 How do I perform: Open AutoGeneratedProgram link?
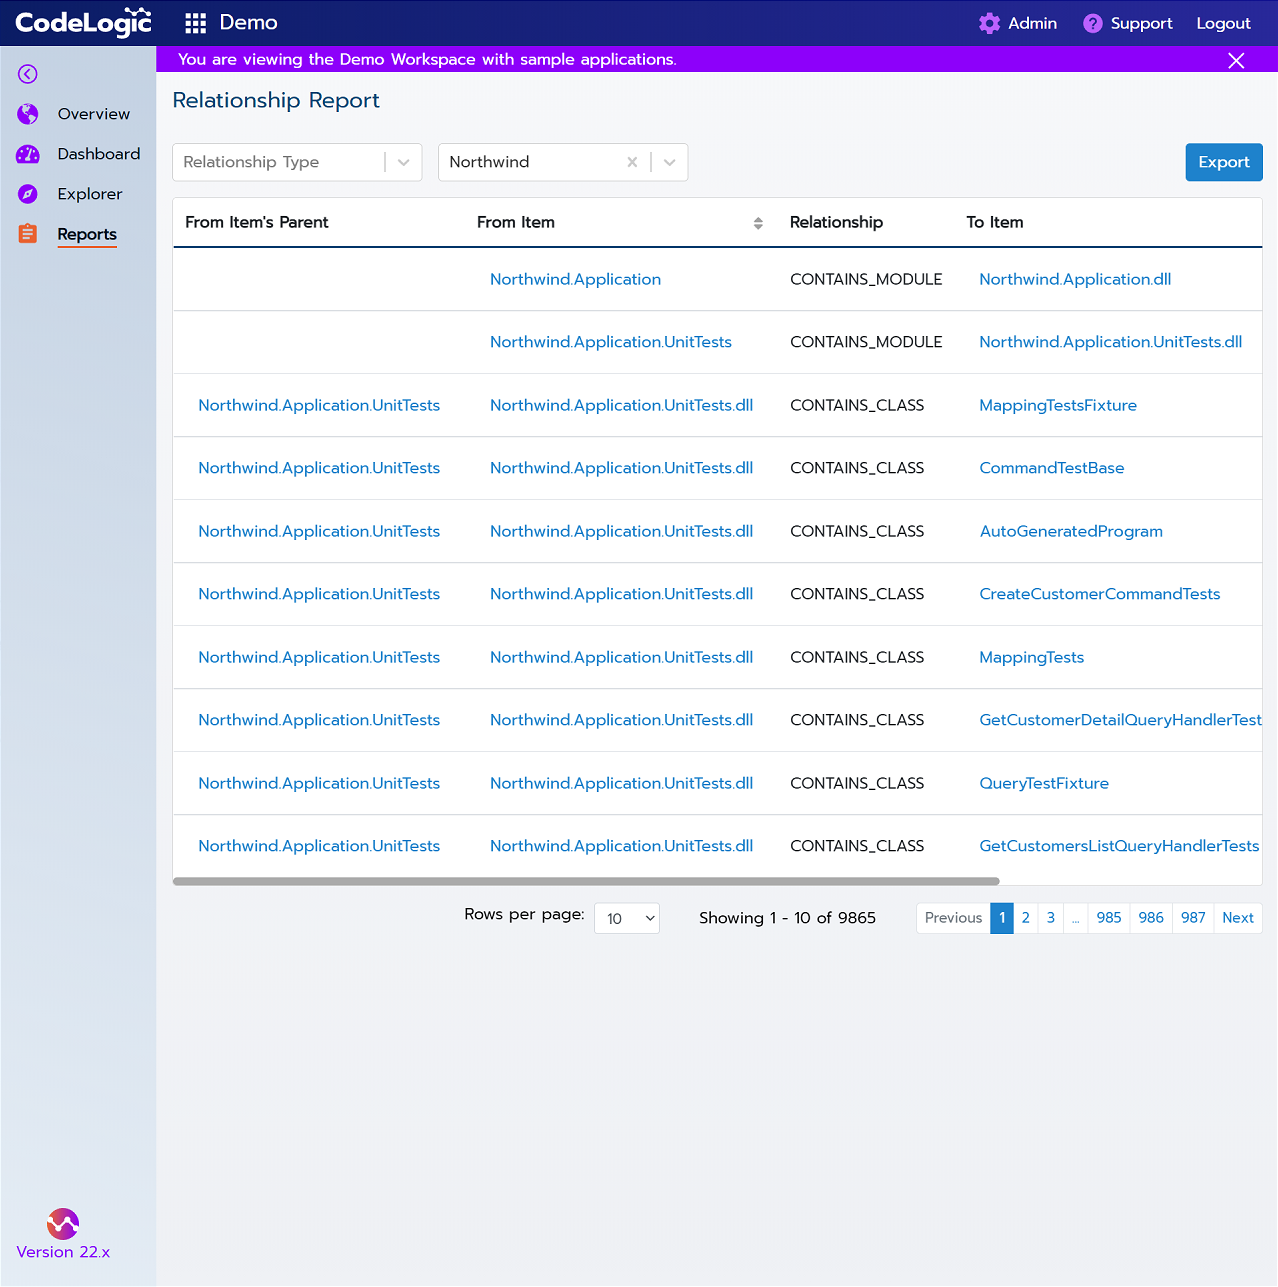[x=1071, y=531]
